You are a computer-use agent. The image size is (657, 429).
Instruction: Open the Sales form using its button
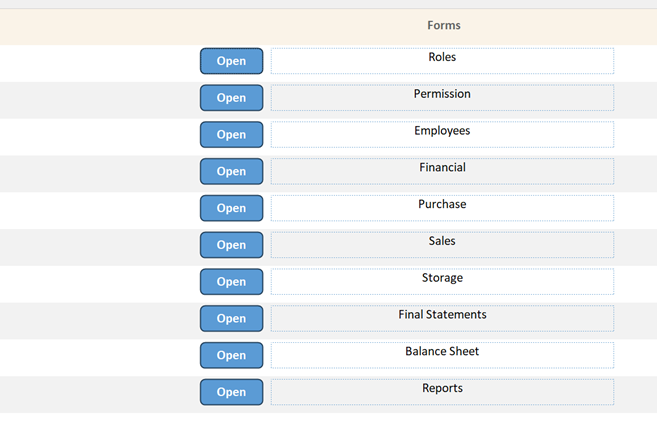[231, 245]
